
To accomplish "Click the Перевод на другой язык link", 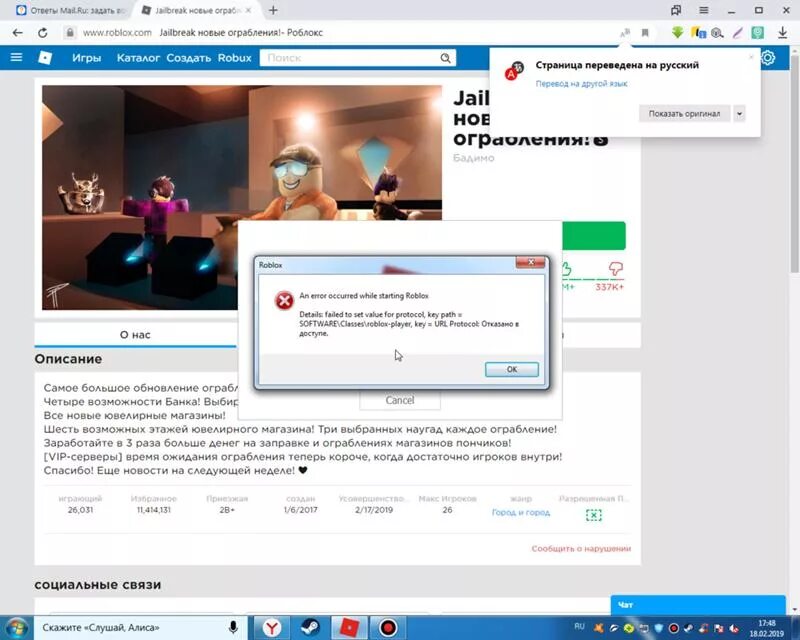I will (581, 84).
